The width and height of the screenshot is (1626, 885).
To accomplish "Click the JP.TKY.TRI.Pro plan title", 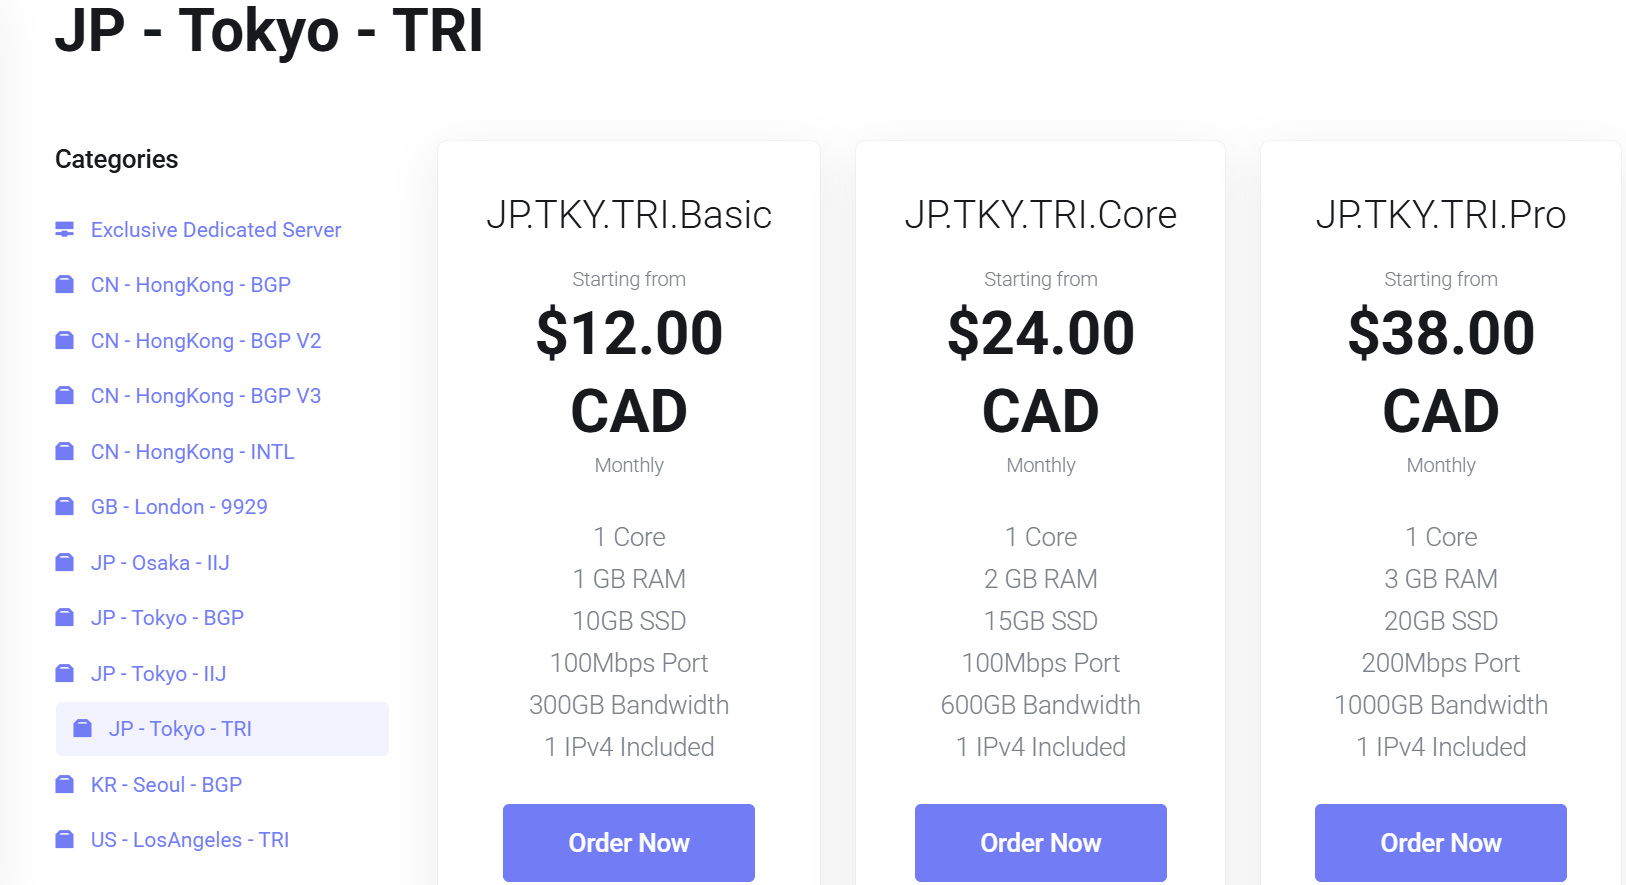I will [x=1440, y=215].
